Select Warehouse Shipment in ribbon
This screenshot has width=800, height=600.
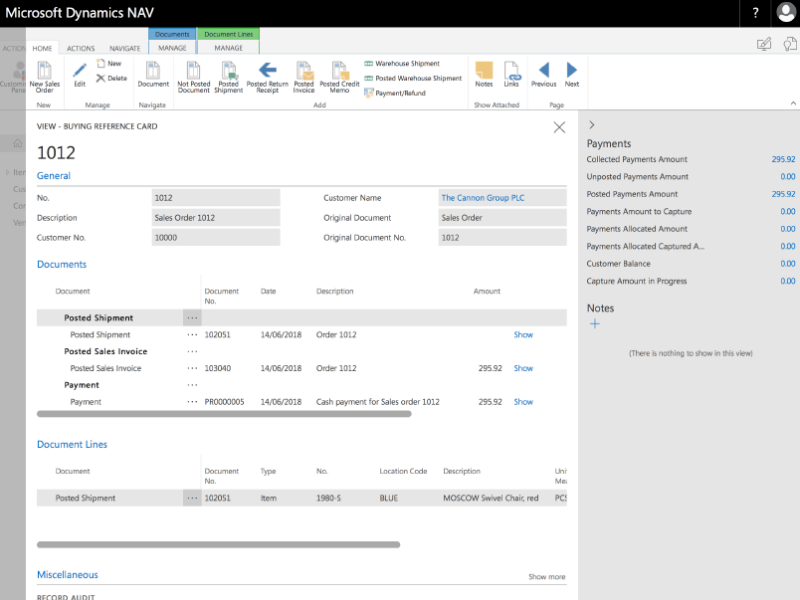coord(402,63)
